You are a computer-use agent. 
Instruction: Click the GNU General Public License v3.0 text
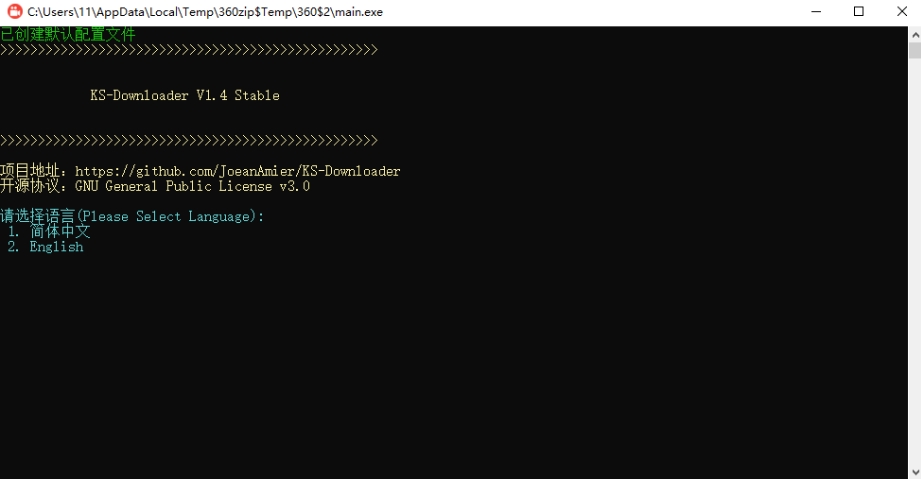pyautogui.click(x=193, y=186)
